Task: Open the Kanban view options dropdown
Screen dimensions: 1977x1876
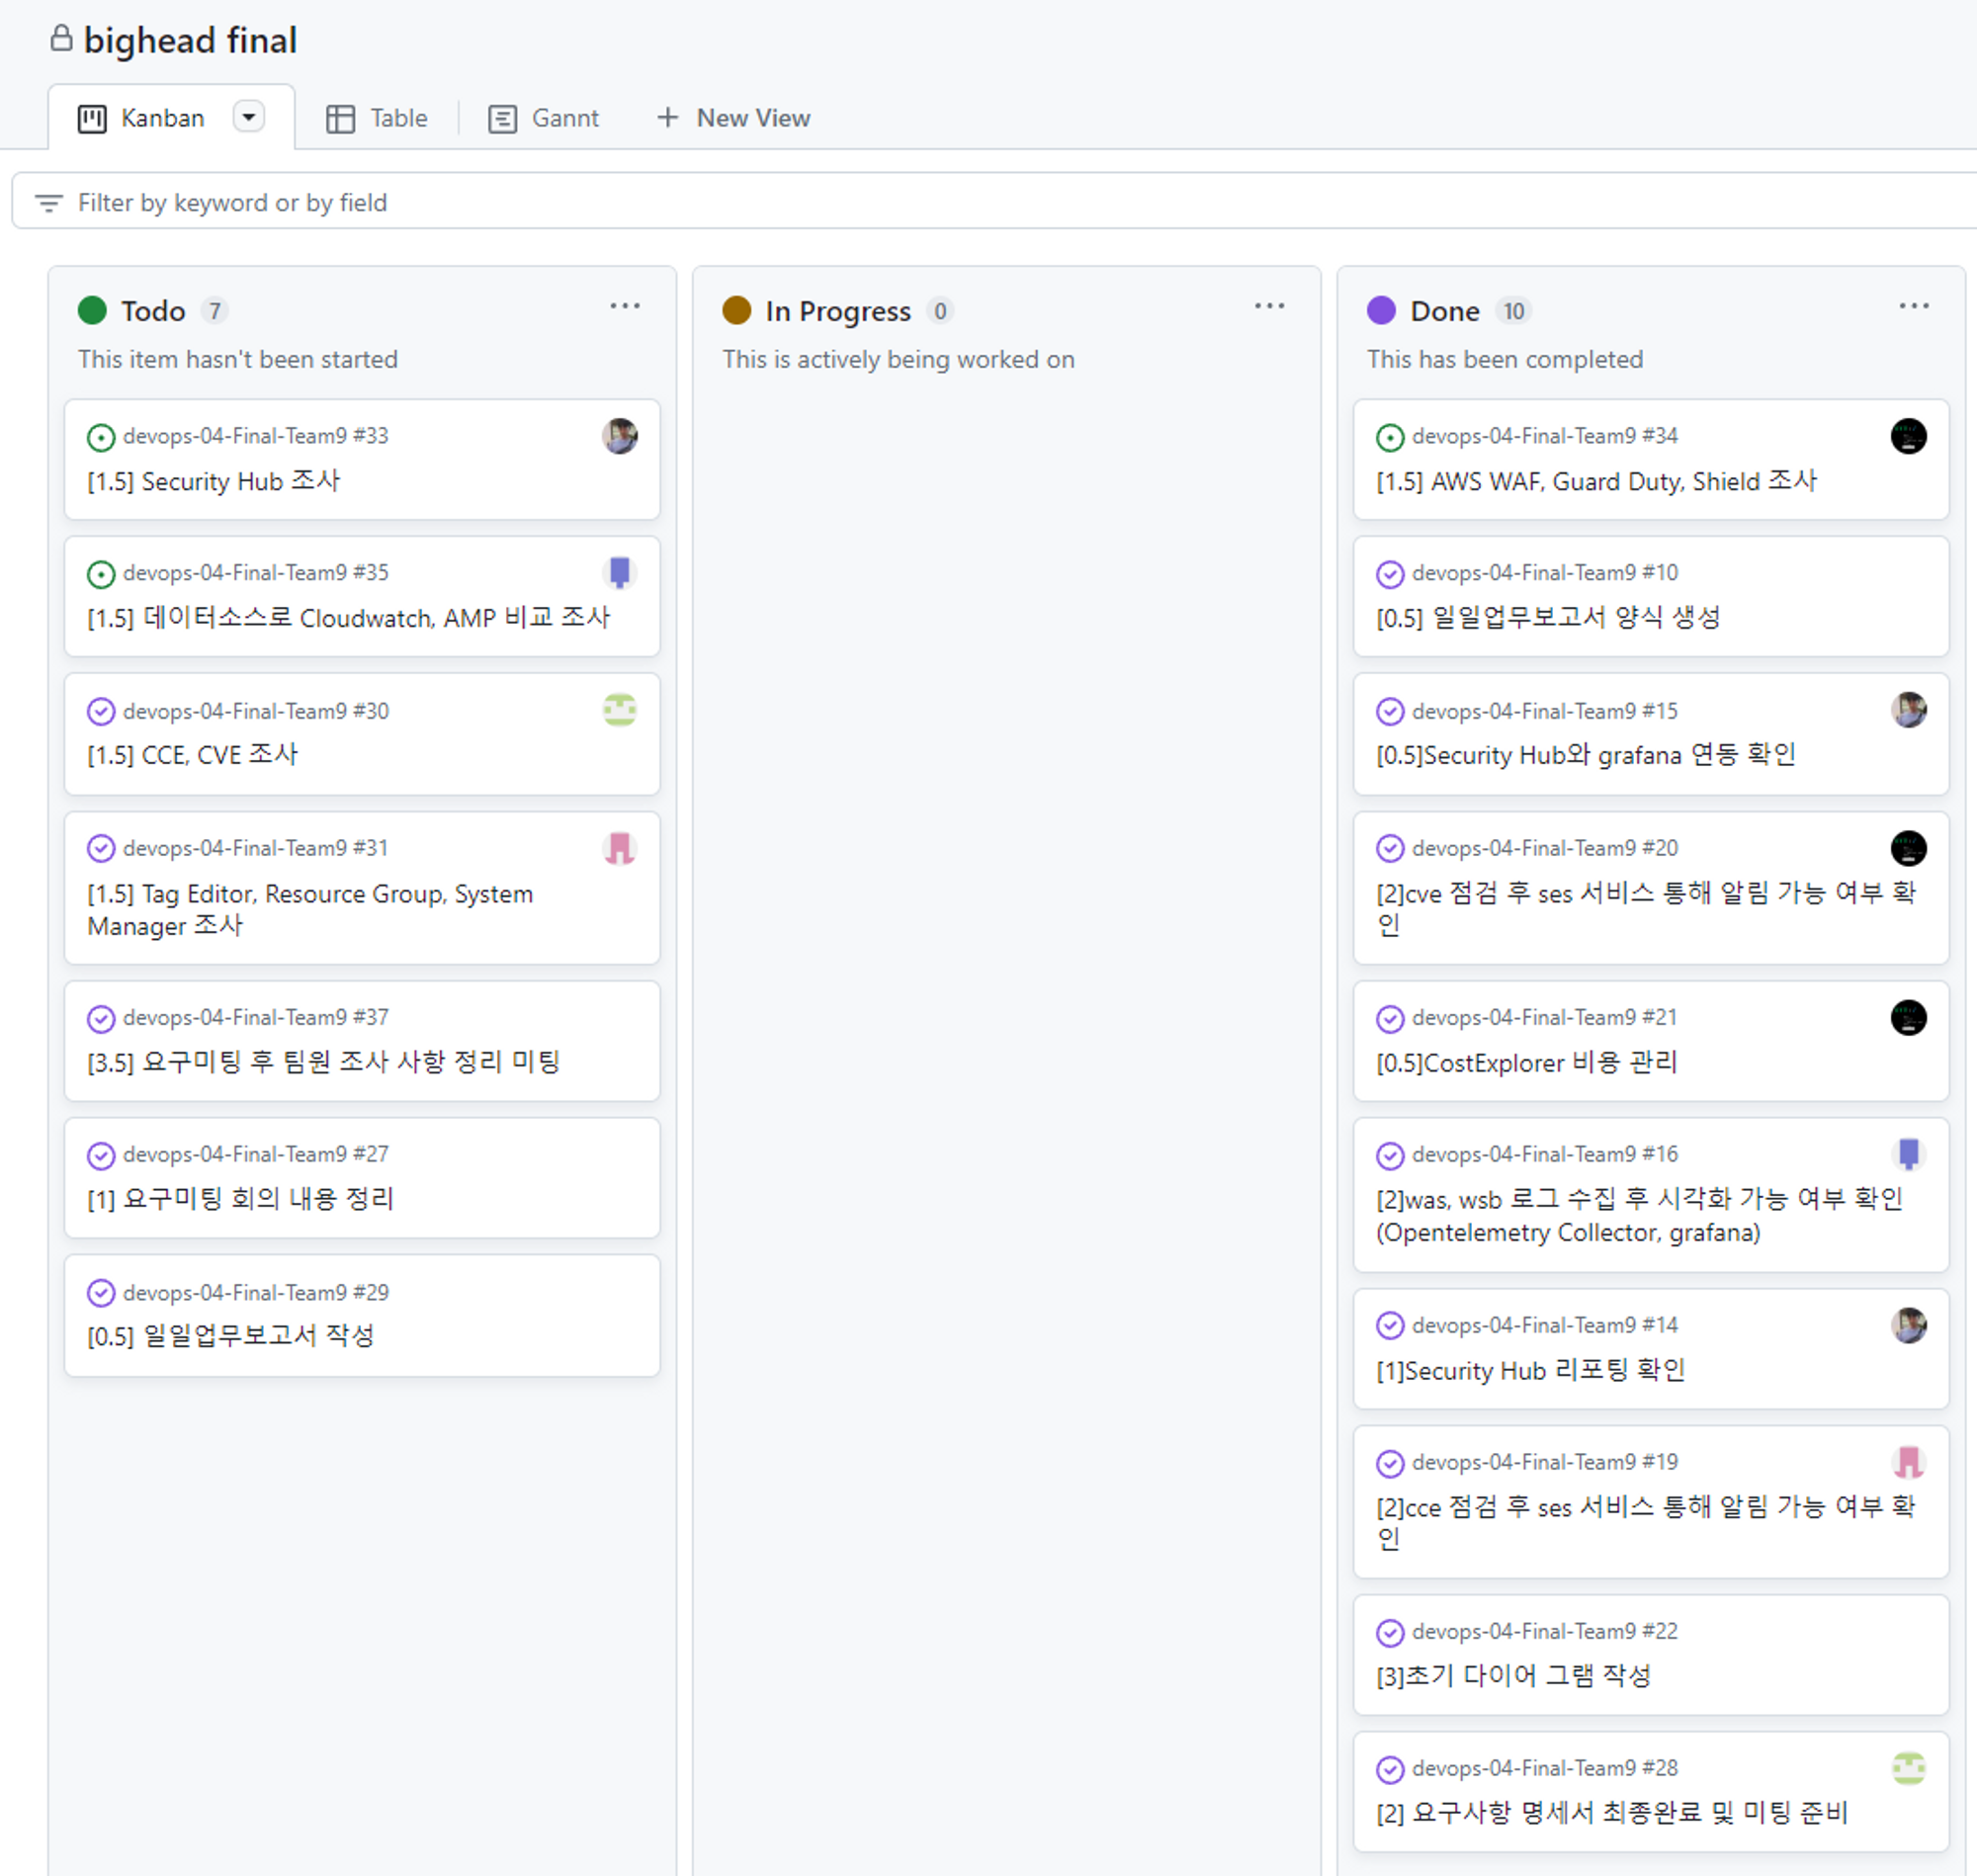Action: tap(249, 117)
